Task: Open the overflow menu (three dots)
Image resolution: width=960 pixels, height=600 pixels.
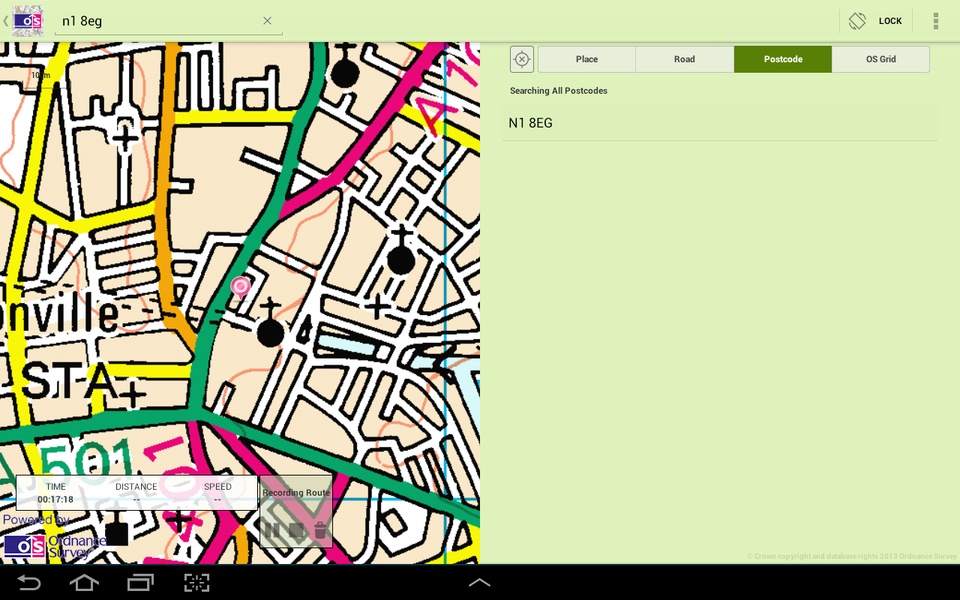Action: point(936,21)
